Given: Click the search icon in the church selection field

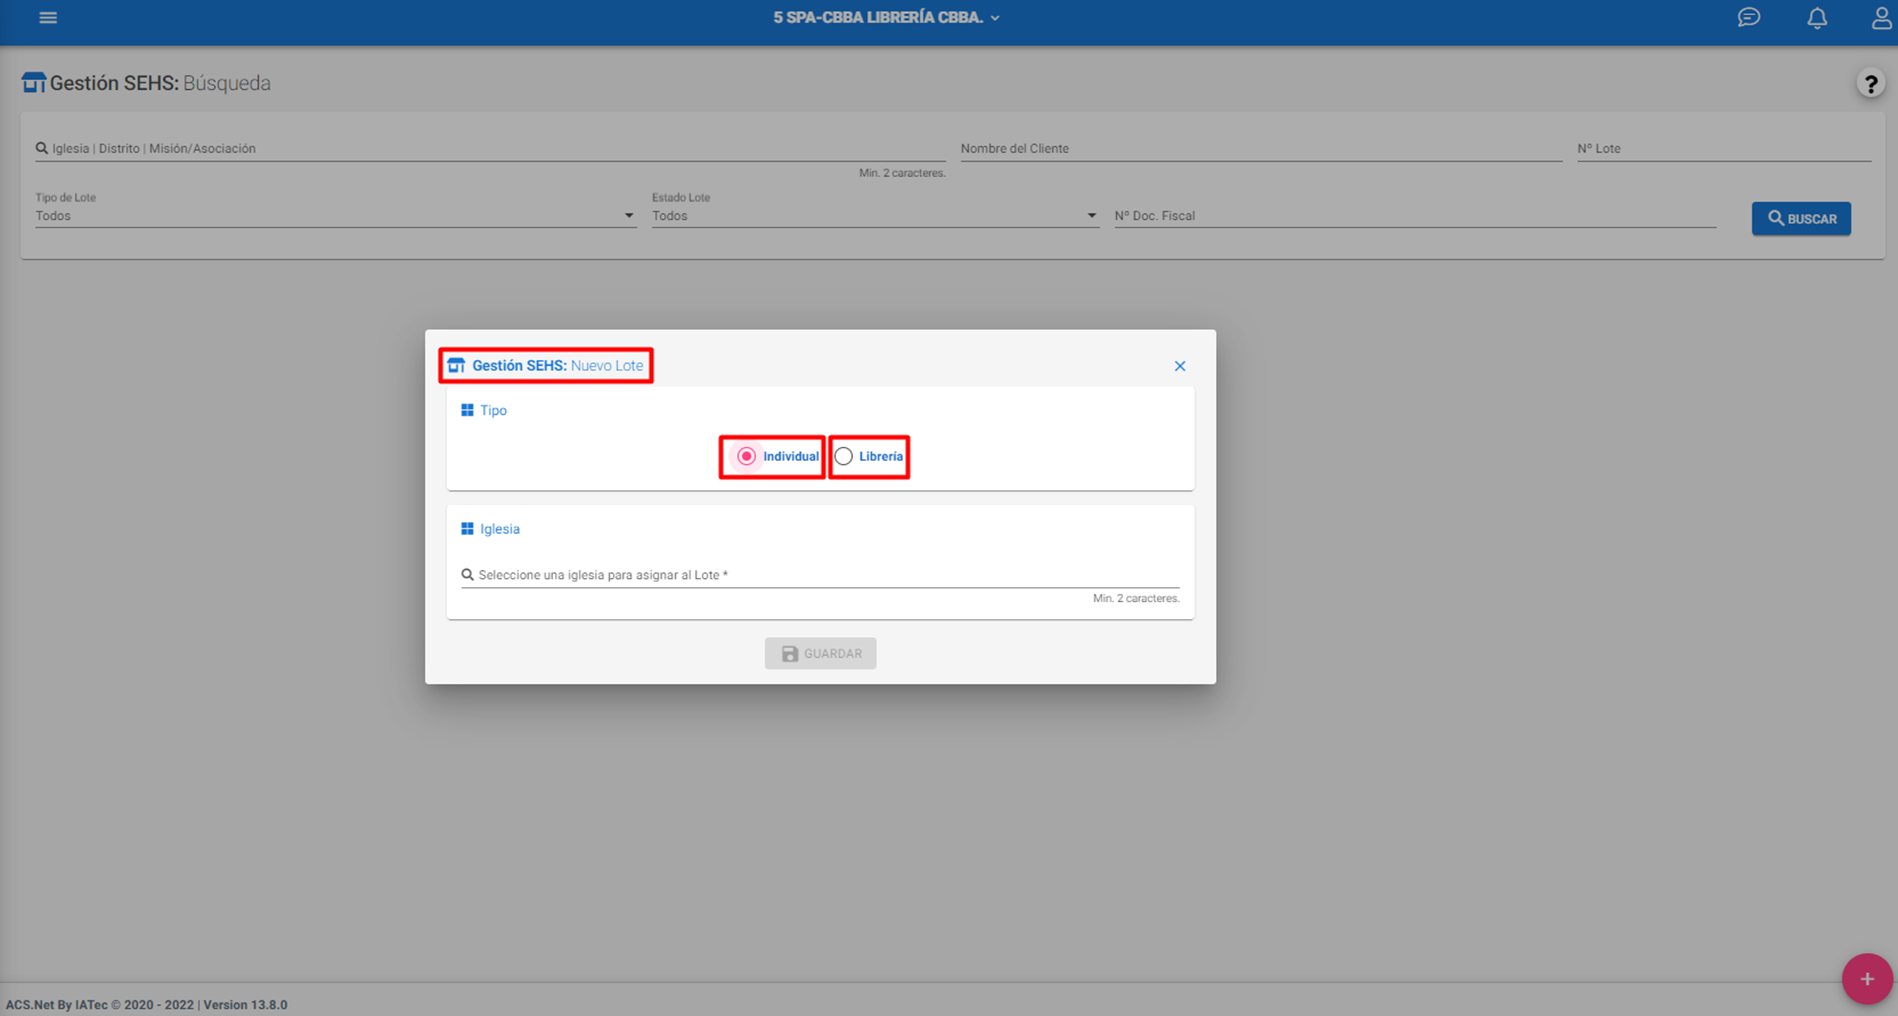Looking at the screenshot, I should coord(467,575).
